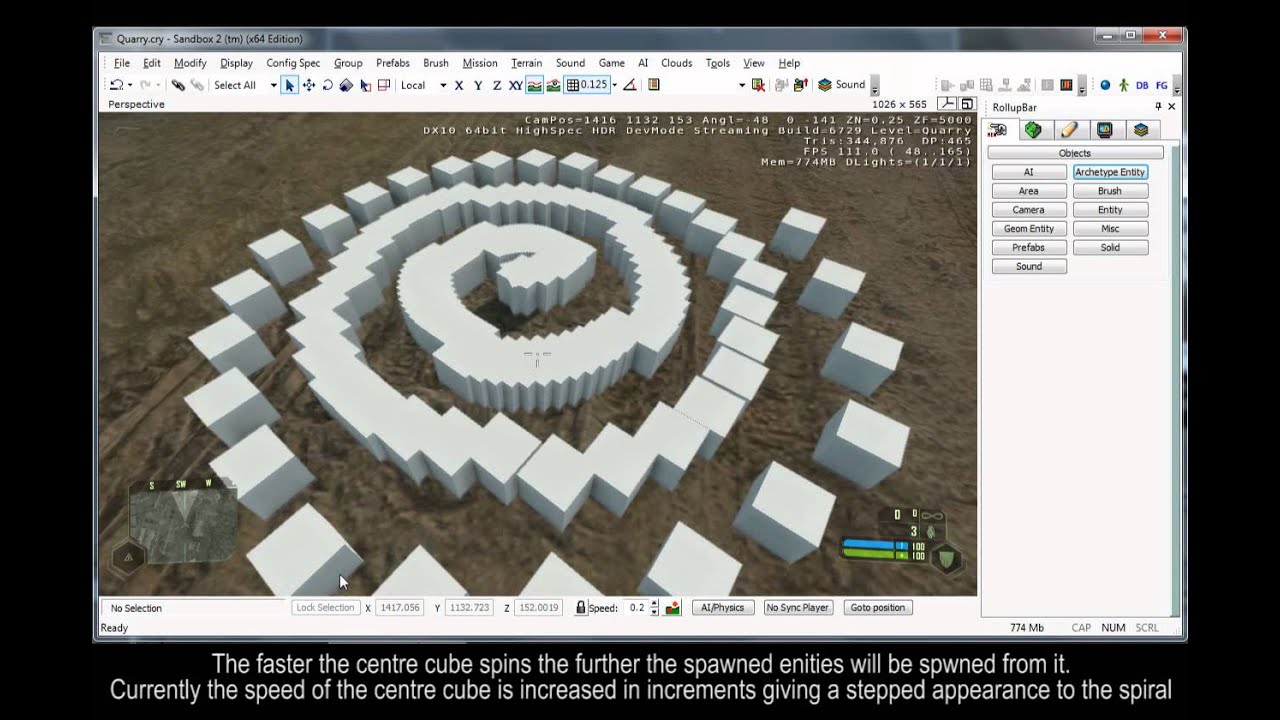
Task: Click the Sound layers stack icon
Action: (x=825, y=85)
